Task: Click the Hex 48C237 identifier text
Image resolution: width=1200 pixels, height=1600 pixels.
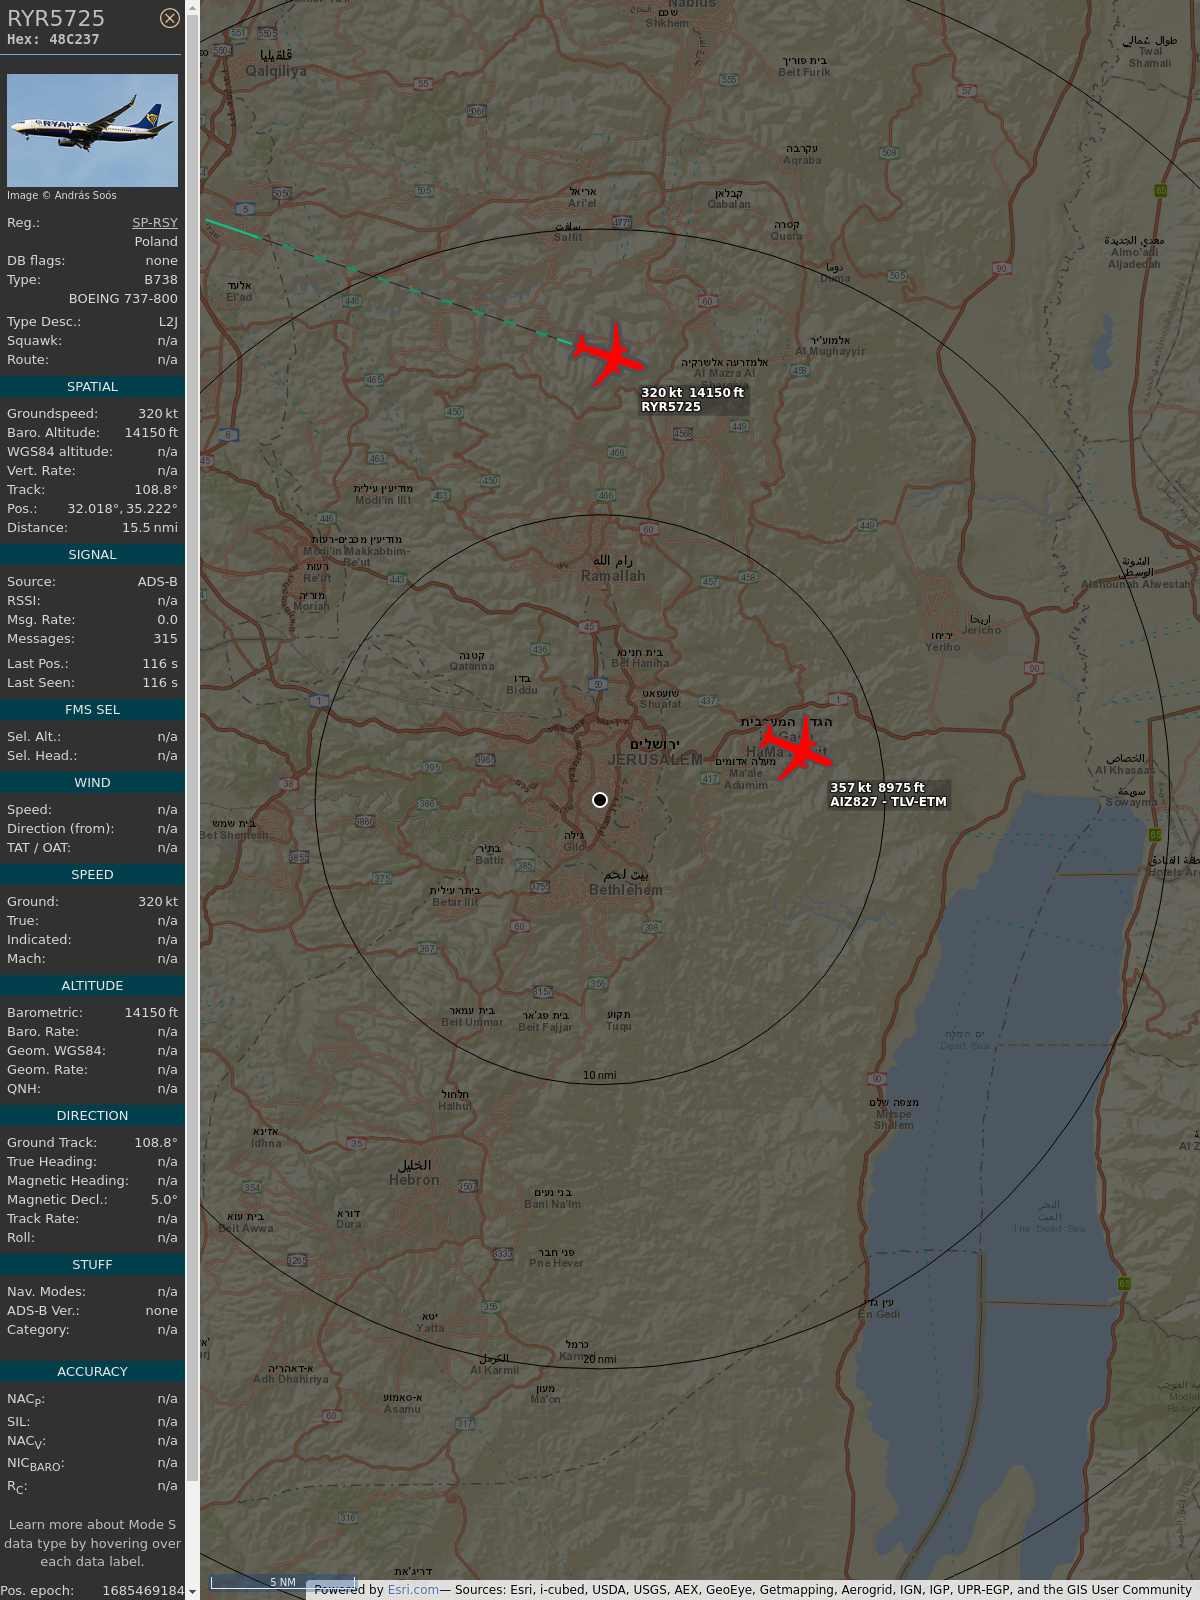Action: 53,39
